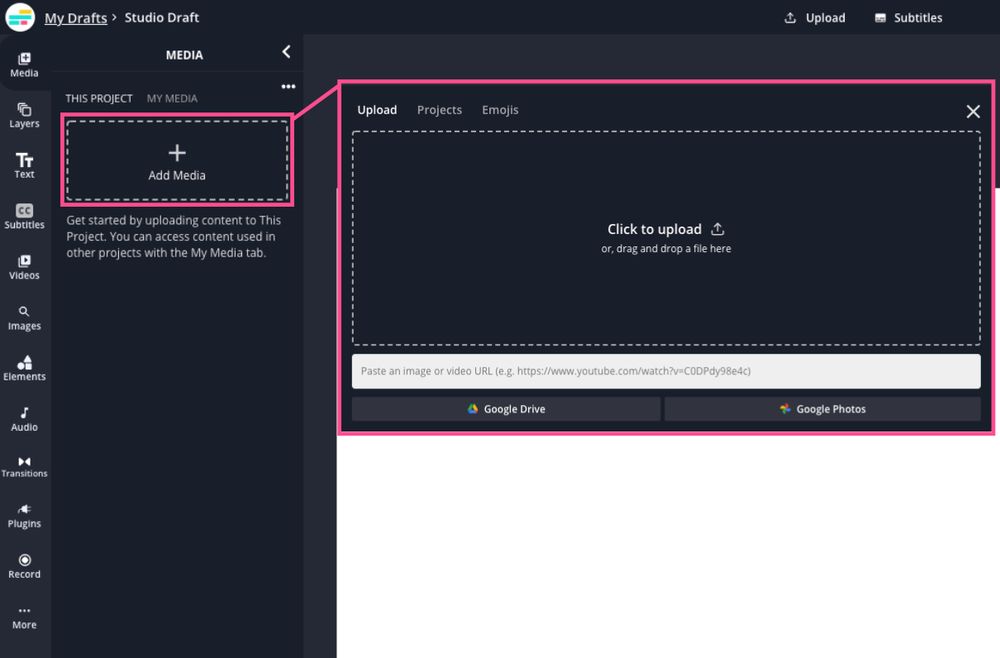Open the Images search panel
Screen dimensions: 1000x658
click(24, 317)
